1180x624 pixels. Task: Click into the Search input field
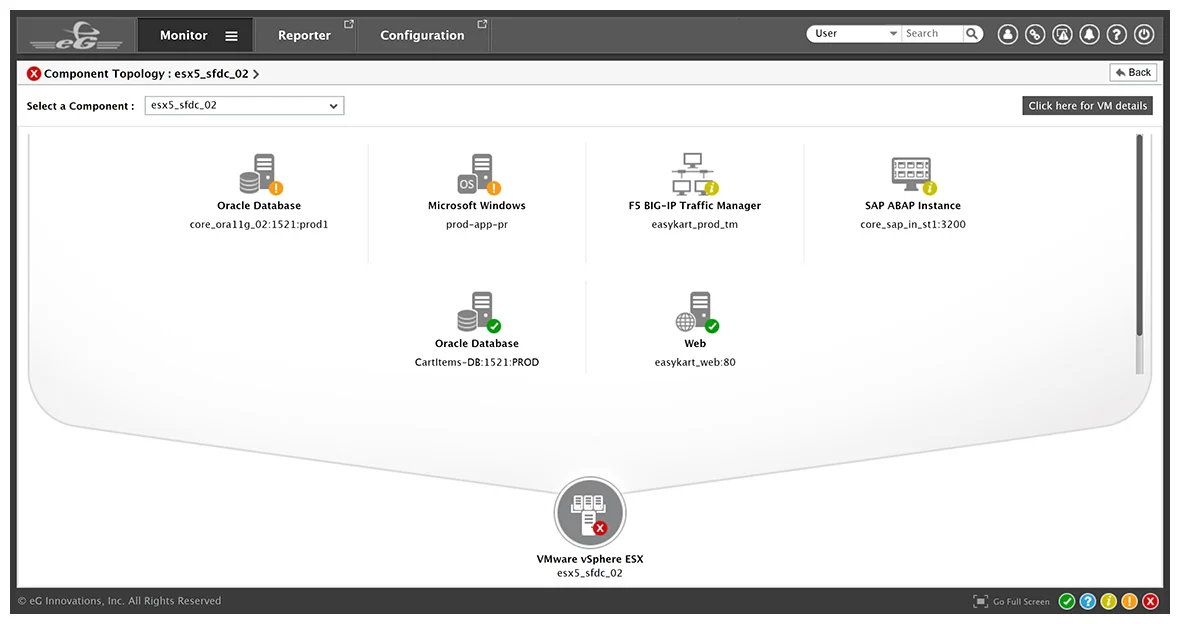932,34
